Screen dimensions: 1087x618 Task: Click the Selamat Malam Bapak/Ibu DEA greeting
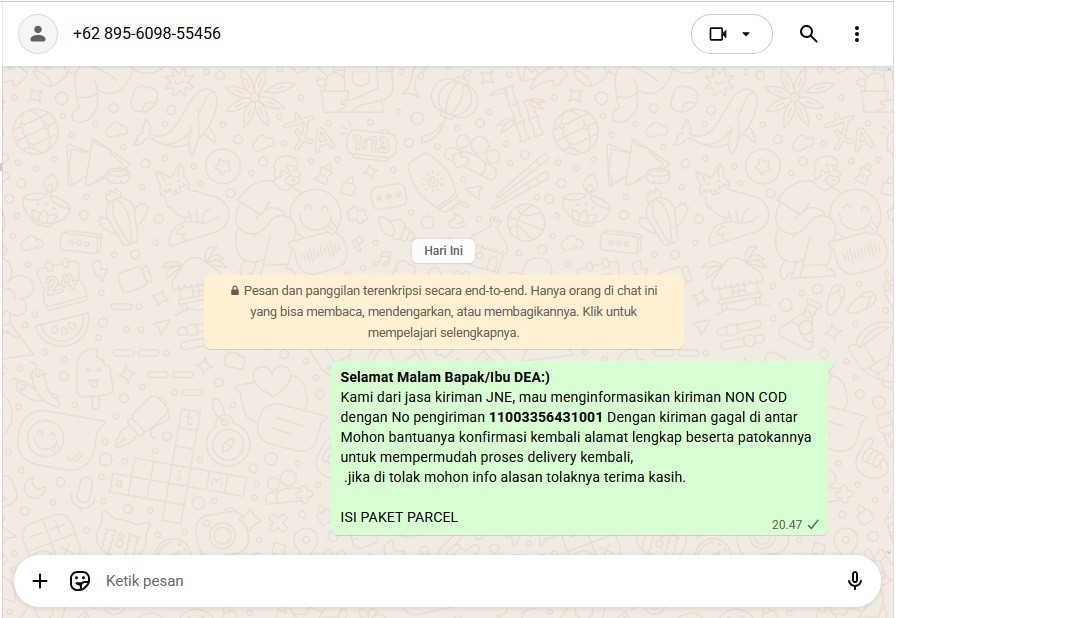click(444, 377)
